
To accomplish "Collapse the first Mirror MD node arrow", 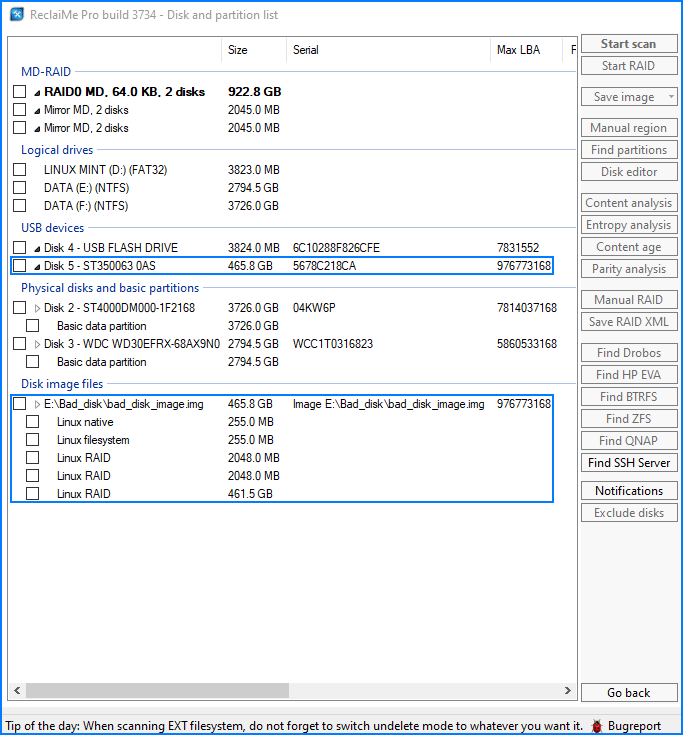I will (x=37, y=111).
